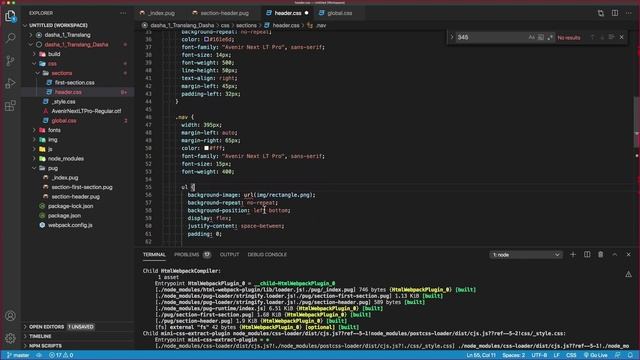Open webpack.config.js in the explorer

point(70,225)
